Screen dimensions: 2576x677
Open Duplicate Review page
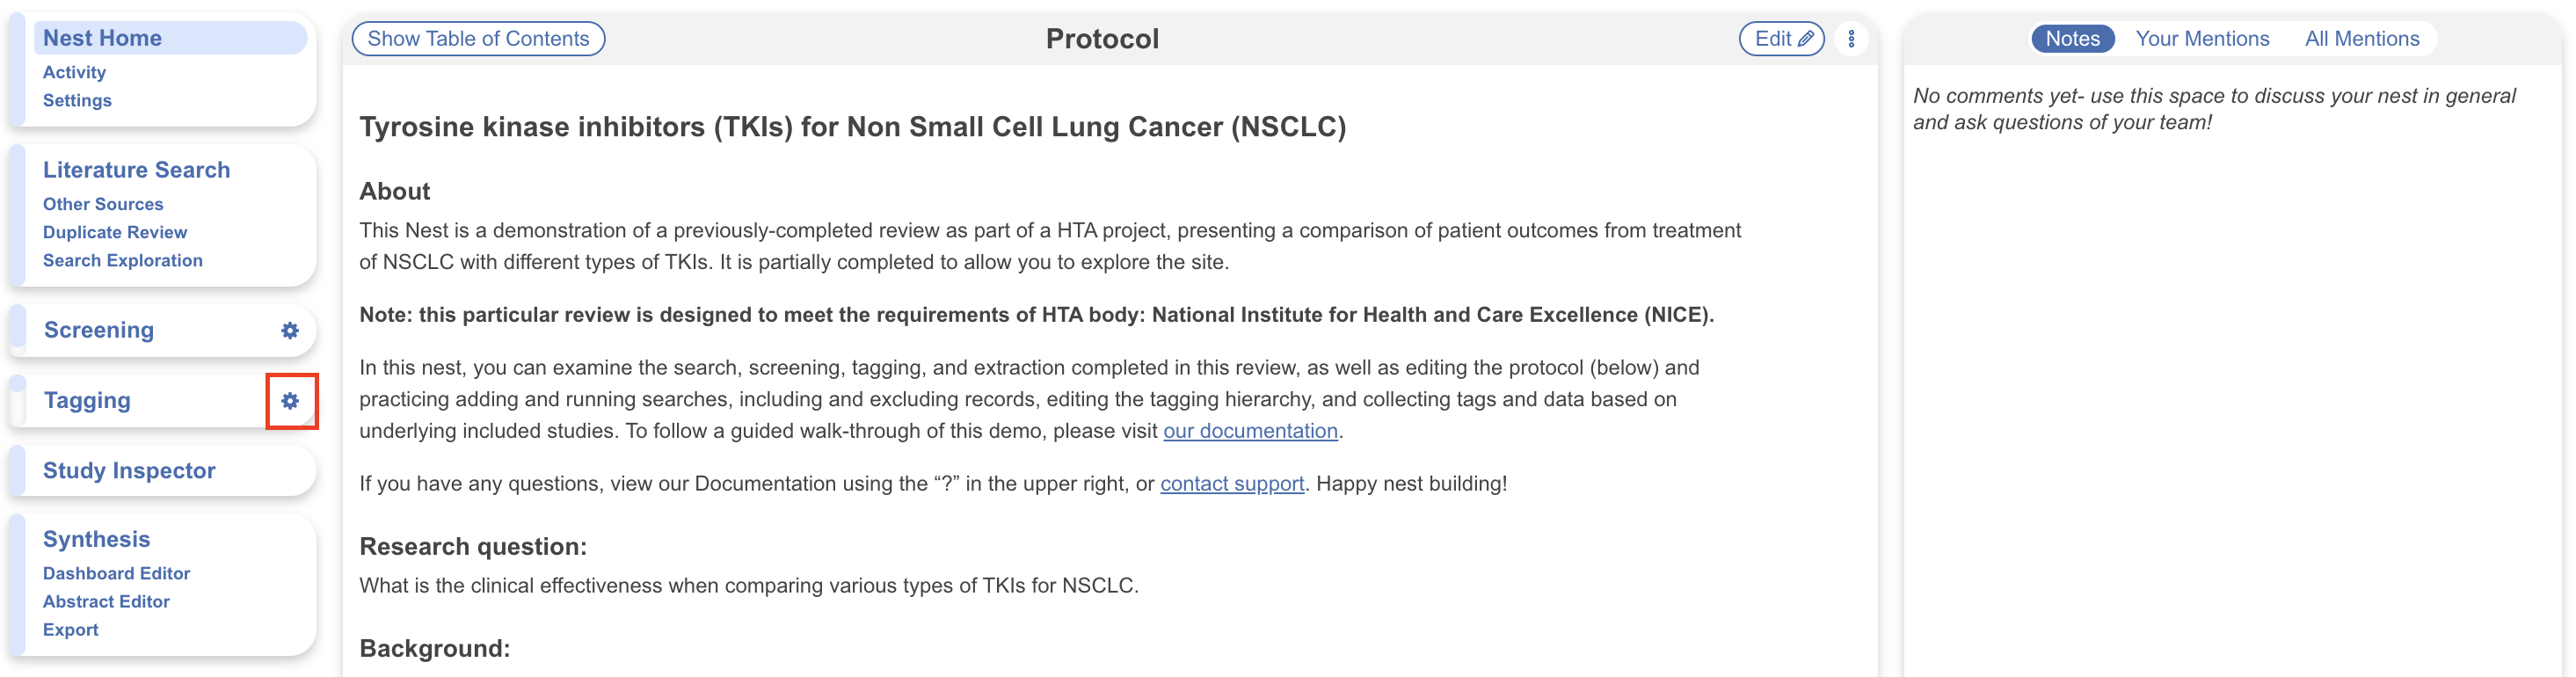(x=115, y=232)
